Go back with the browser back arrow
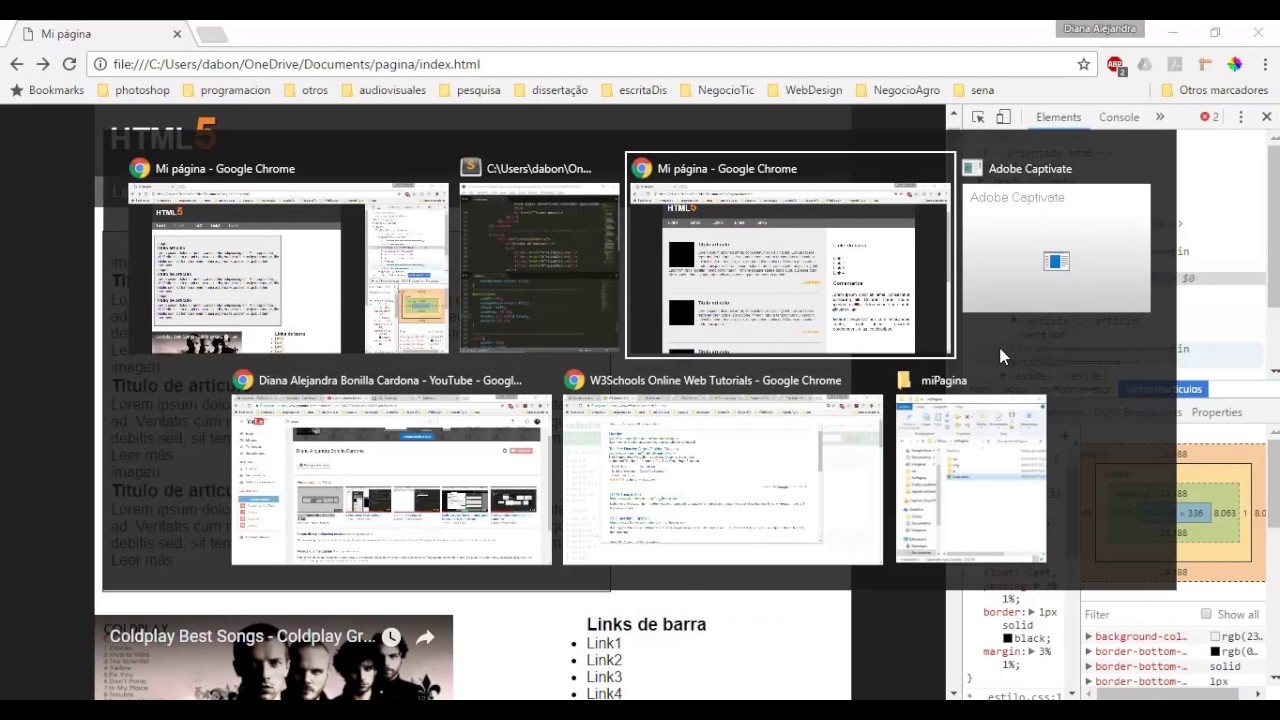The height and width of the screenshot is (720, 1280). pyautogui.click(x=17, y=64)
